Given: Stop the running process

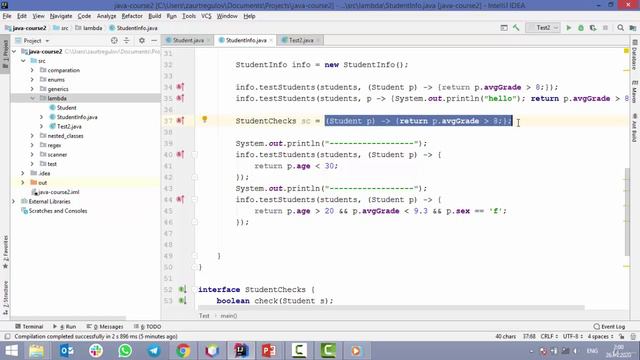Looking at the screenshot, I should pos(605,28).
